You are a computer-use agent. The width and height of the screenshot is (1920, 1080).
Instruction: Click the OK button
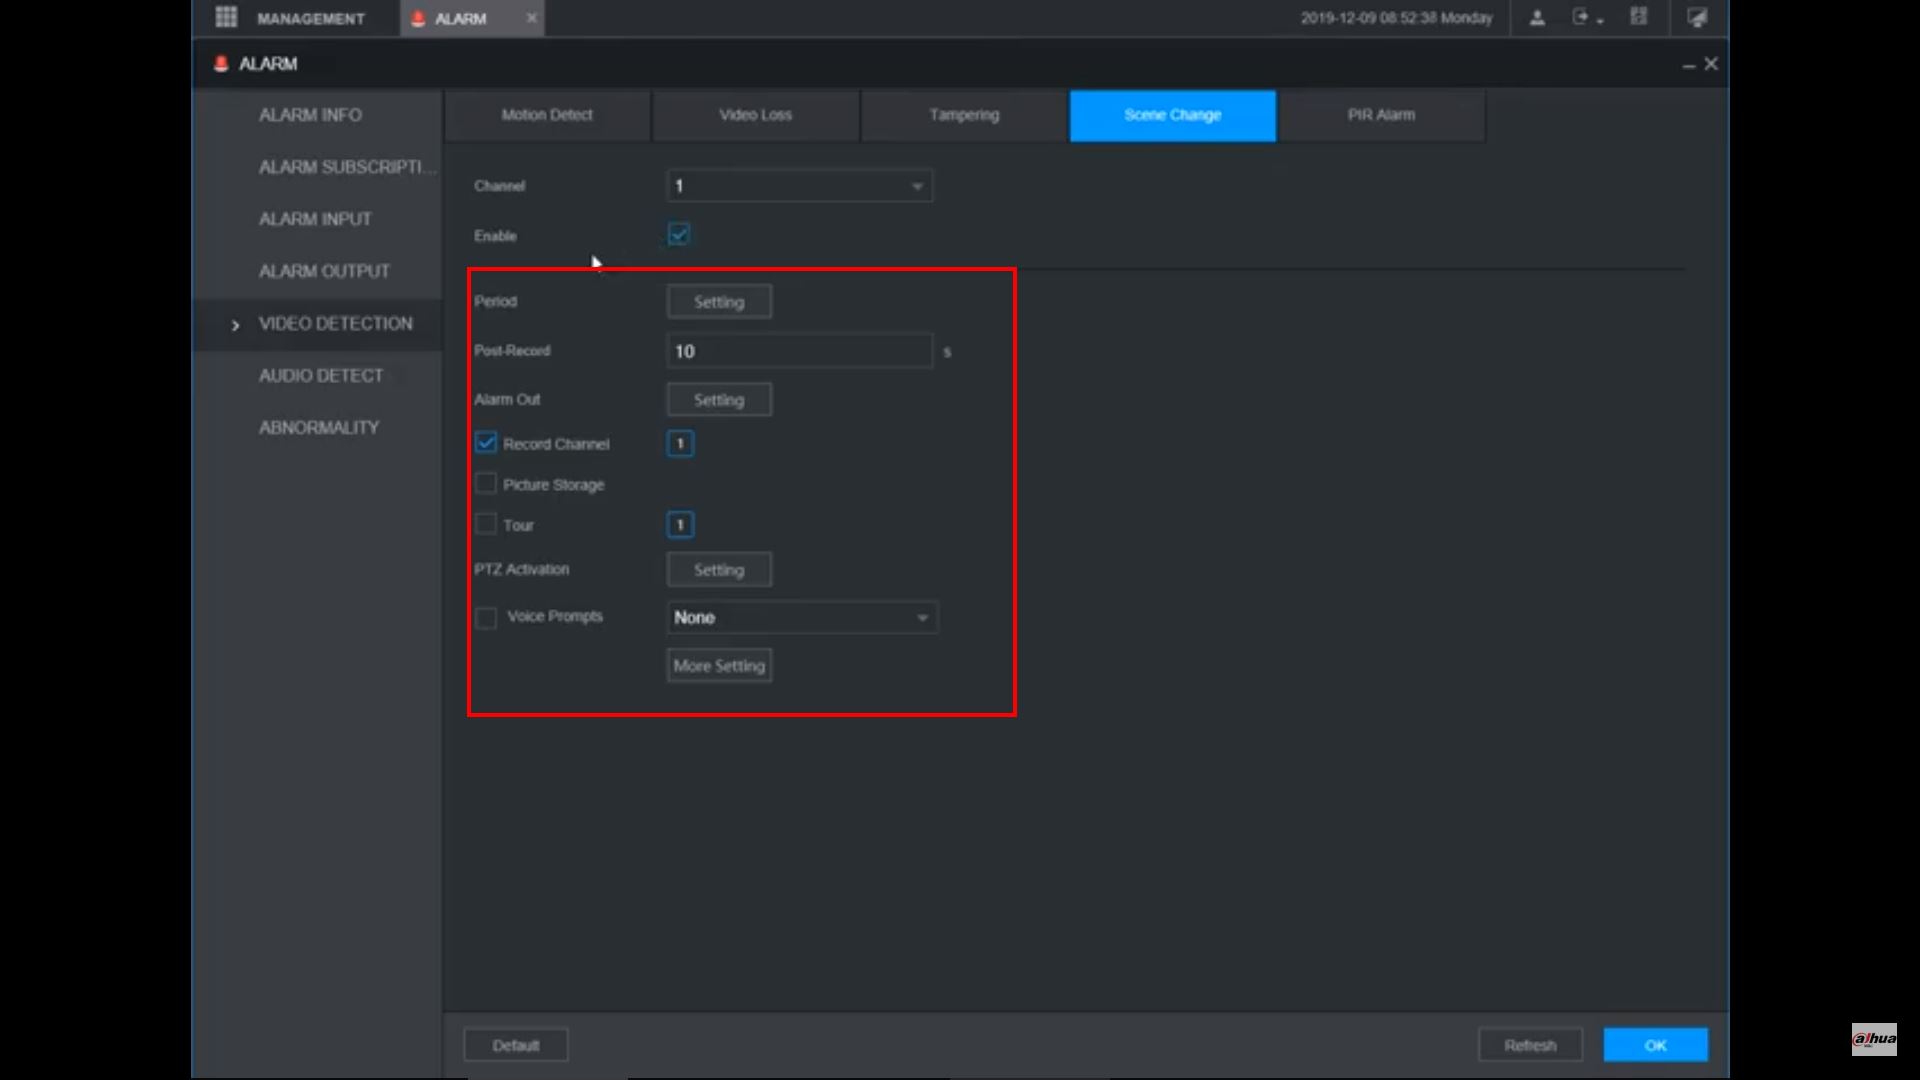pyautogui.click(x=1655, y=1045)
